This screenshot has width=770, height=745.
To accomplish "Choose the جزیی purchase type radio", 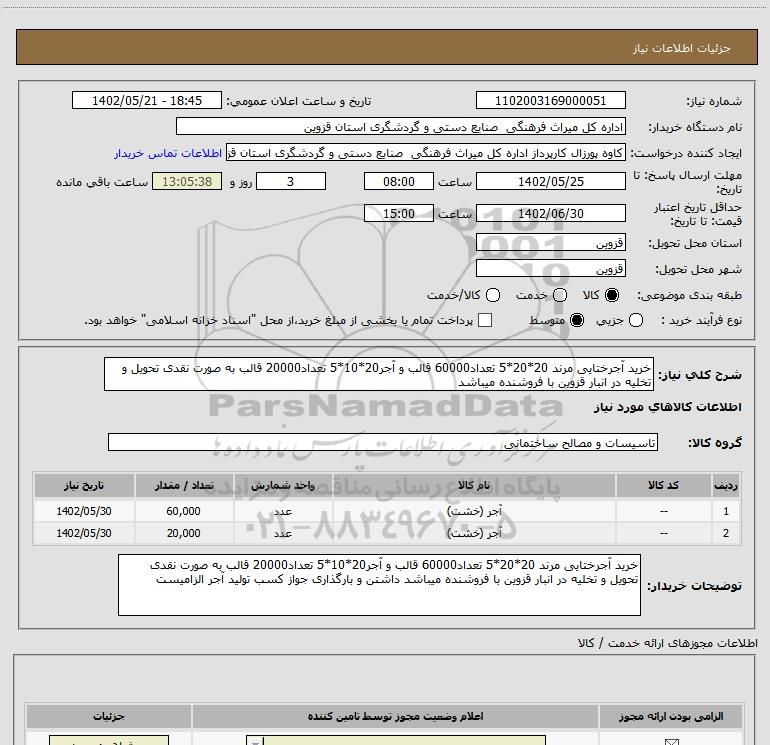I will pos(636,320).
